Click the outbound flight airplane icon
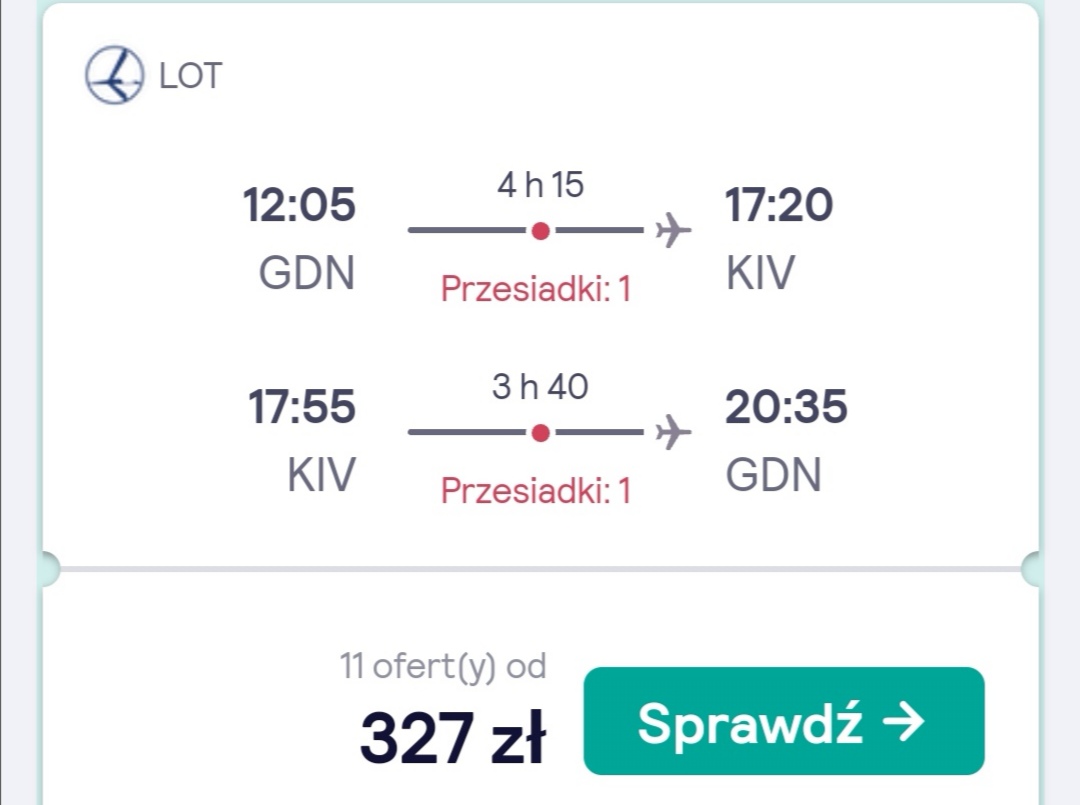This screenshot has width=1080, height=805. click(x=672, y=230)
